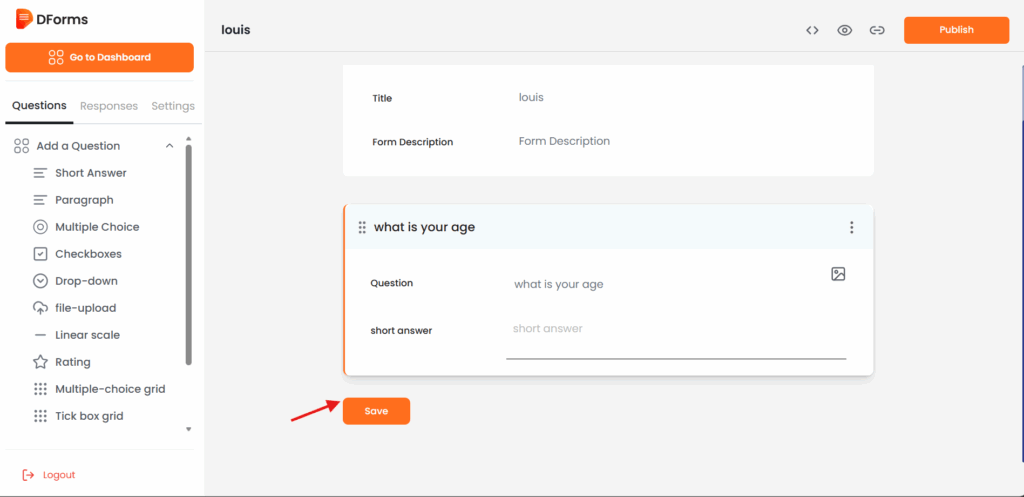Go to Dashboard
The width and height of the screenshot is (1024, 497).
[99, 58]
